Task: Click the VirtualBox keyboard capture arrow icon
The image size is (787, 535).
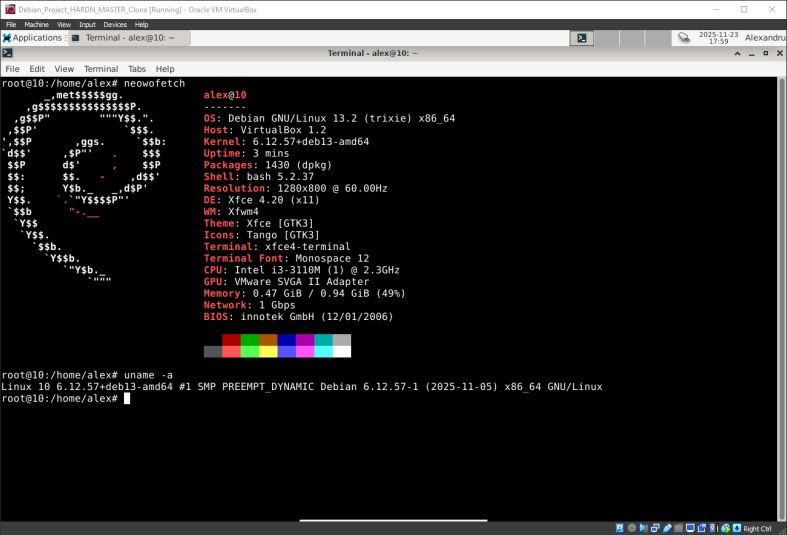Action: pos(736,528)
